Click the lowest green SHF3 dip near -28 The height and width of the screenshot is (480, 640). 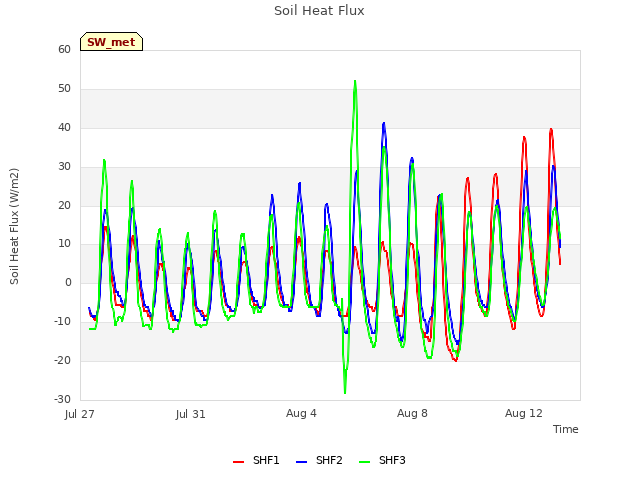(x=345, y=392)
